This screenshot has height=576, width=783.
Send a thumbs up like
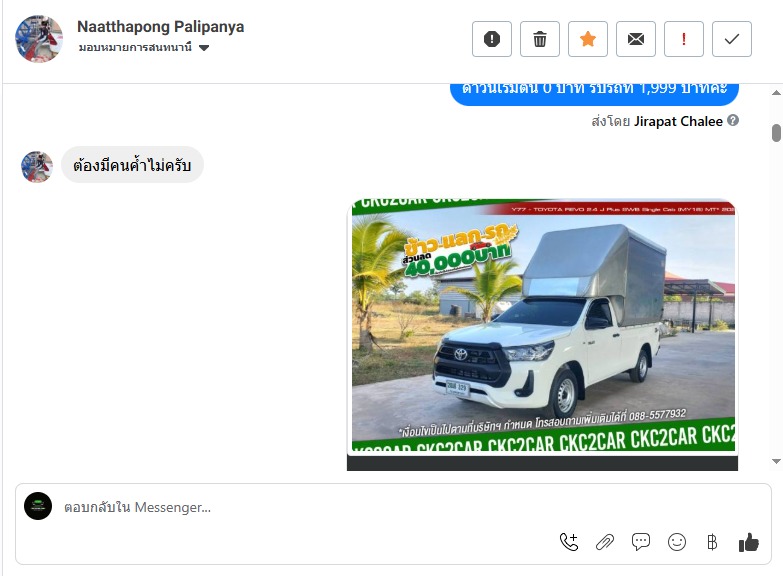749,542
